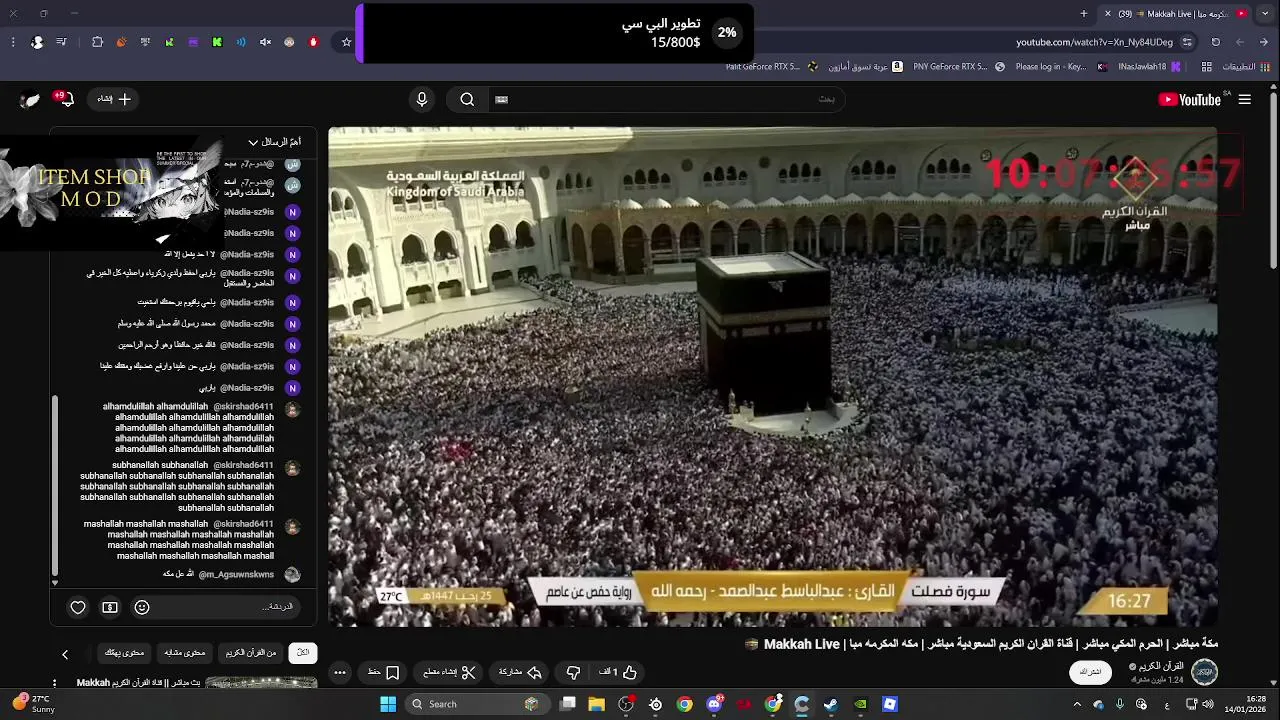The image size is (1280, 720).
Task: Click the @skirshad6411 subhanallah chat message
Action: pos(189,487)
